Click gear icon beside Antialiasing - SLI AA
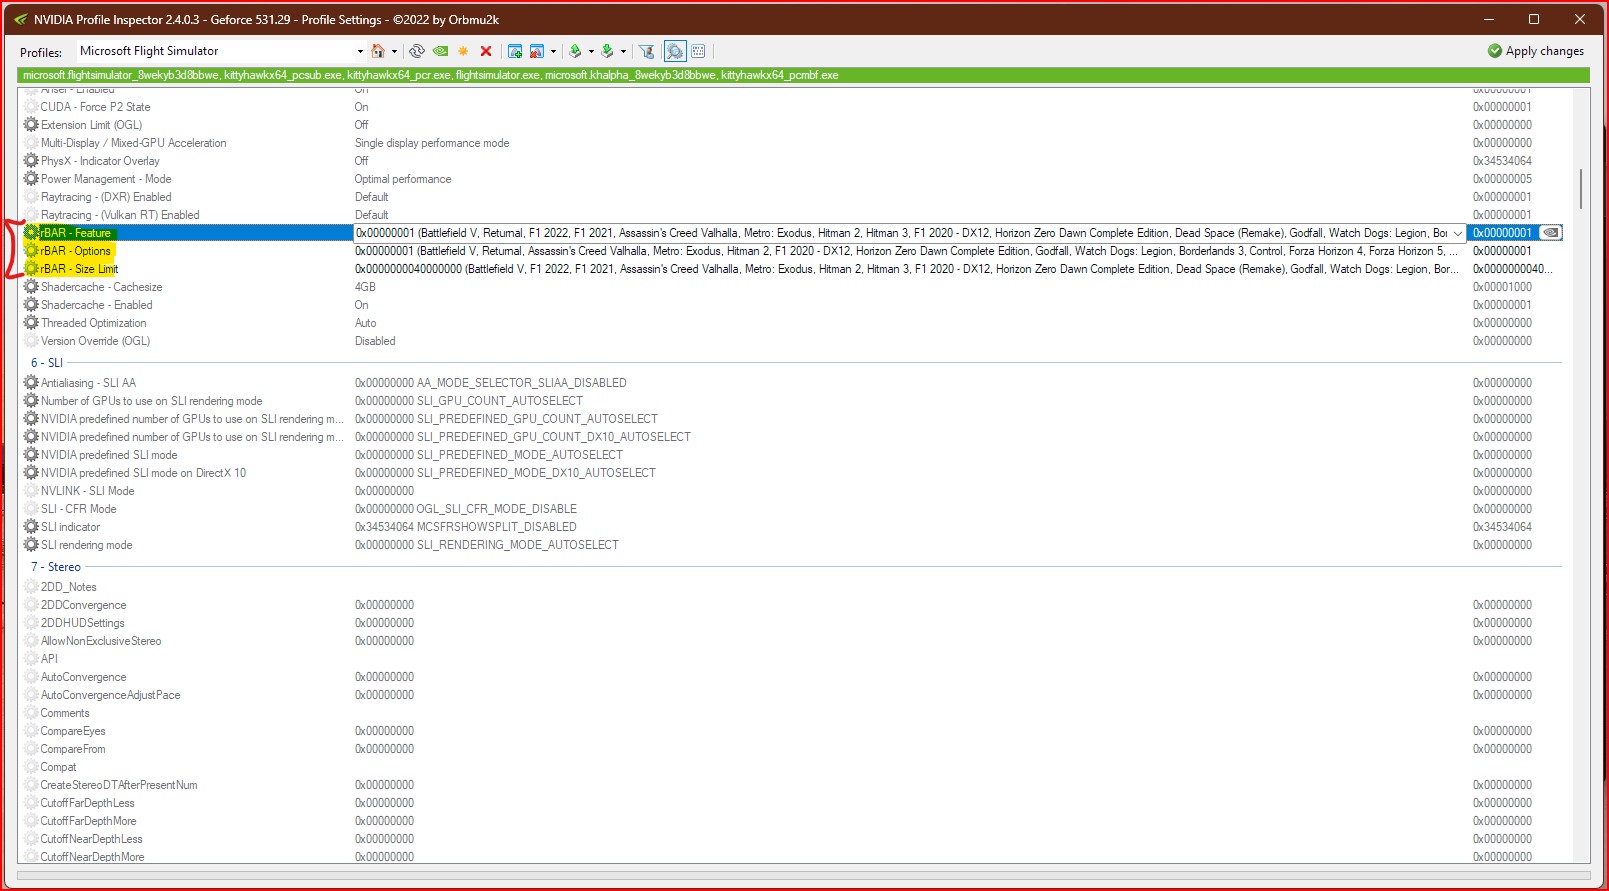Screen dimensions: 1609x891 (31, 383)
